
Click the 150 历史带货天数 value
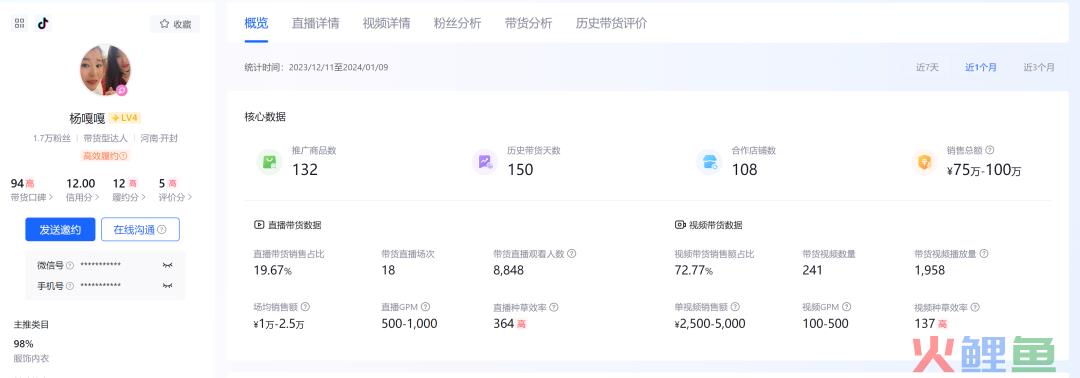[x=520, y=169]
